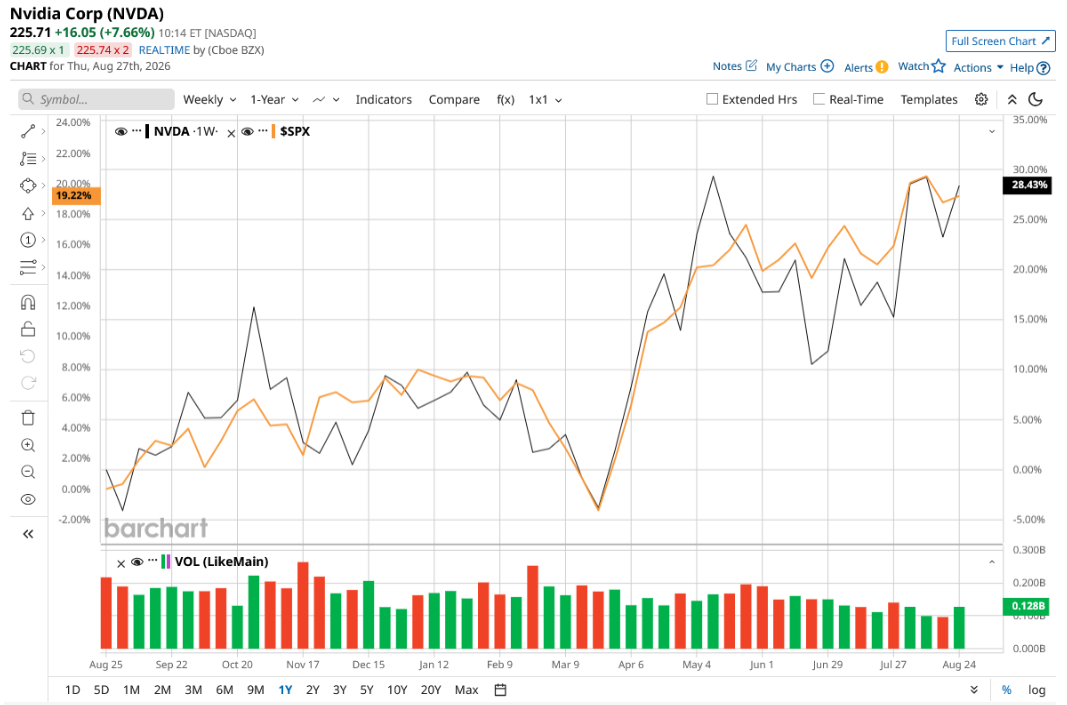The height and width of the screenshot is (705, 1067).
Task: Enable the Extended Hrs checkbox
Action: (712, 99)
